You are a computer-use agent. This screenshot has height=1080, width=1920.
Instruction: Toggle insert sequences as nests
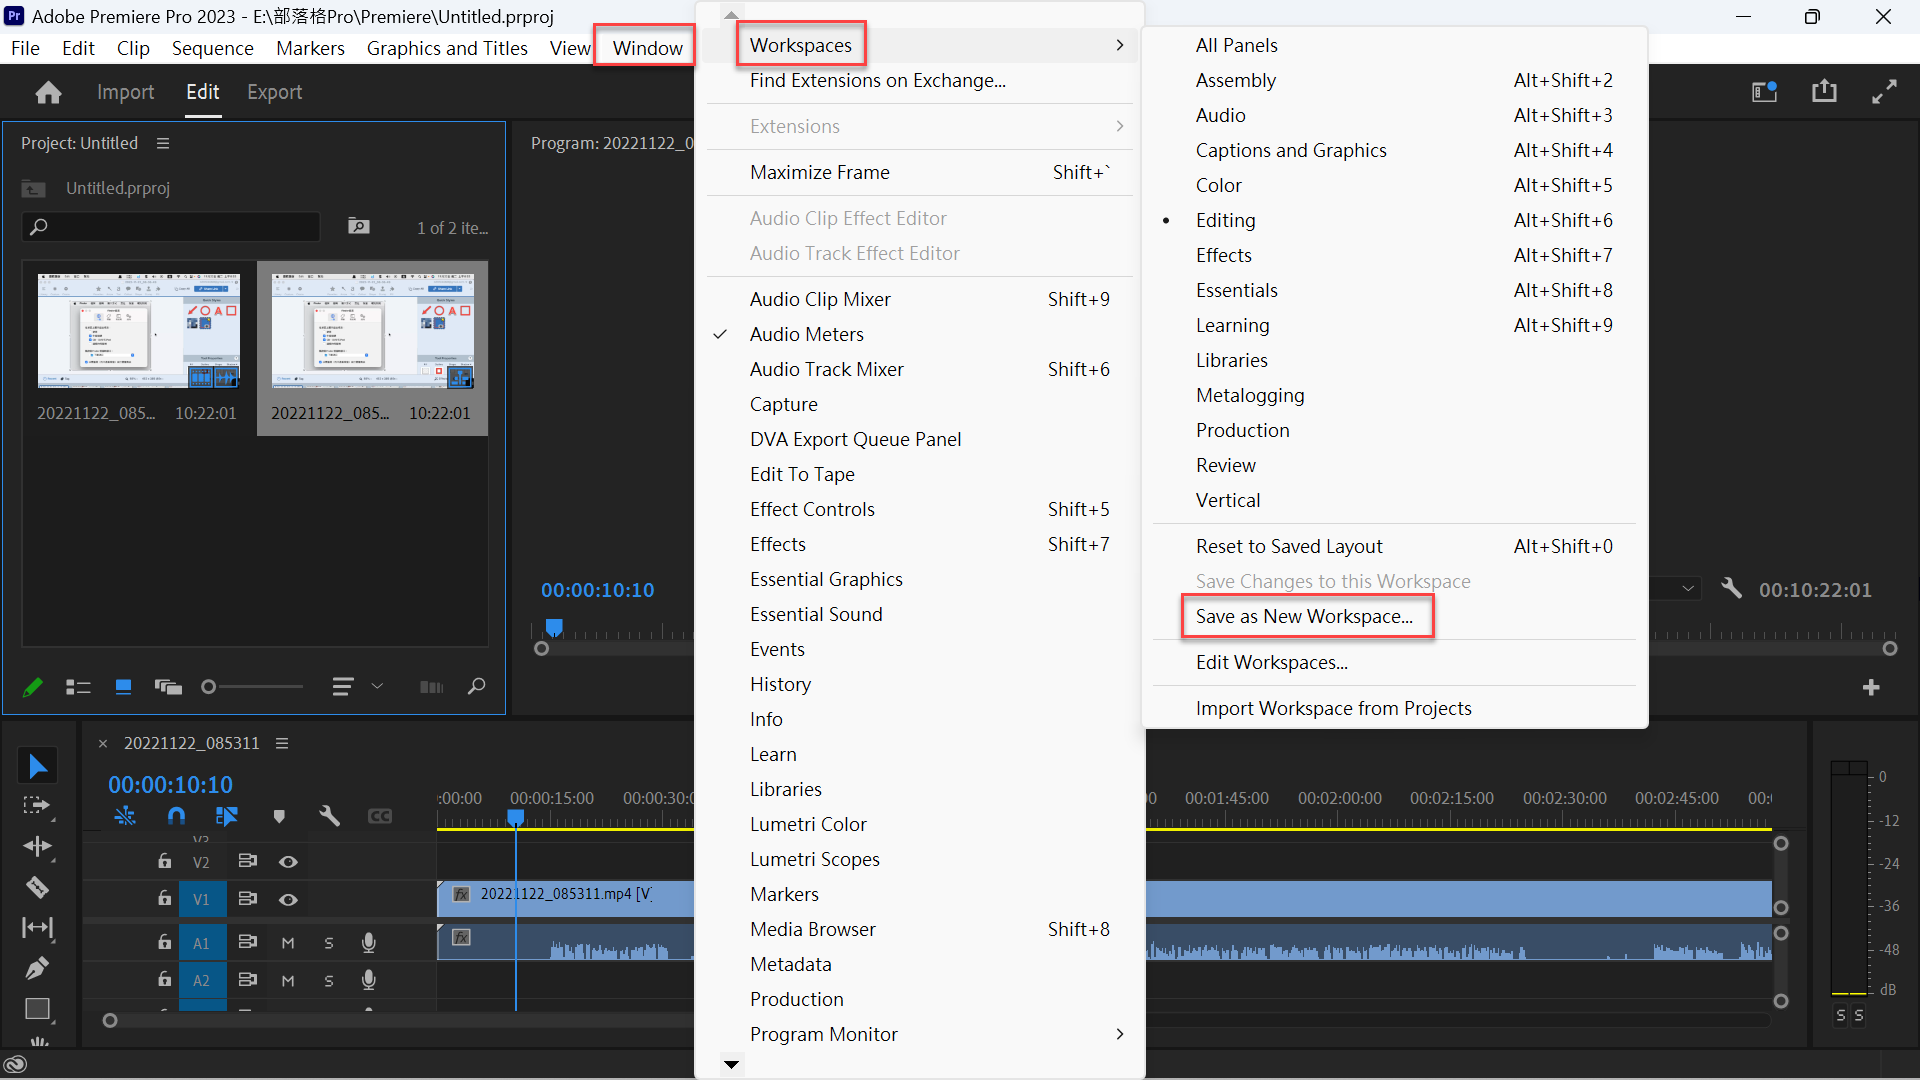(x=125, y=816)
